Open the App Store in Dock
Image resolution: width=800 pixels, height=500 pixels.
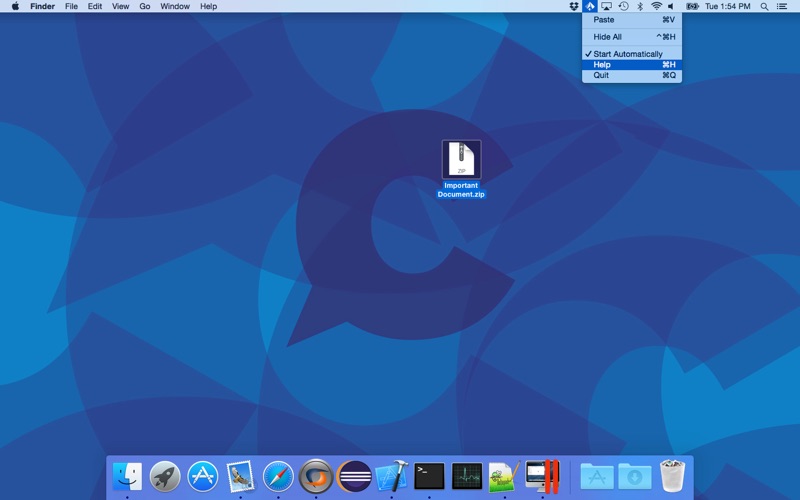(x=203, y=476)
